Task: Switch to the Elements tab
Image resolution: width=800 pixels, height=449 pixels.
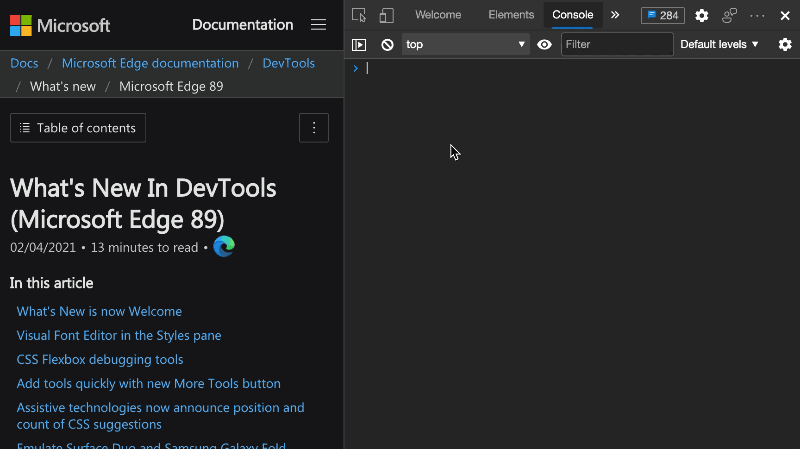Action: click(x=511, y=15)
